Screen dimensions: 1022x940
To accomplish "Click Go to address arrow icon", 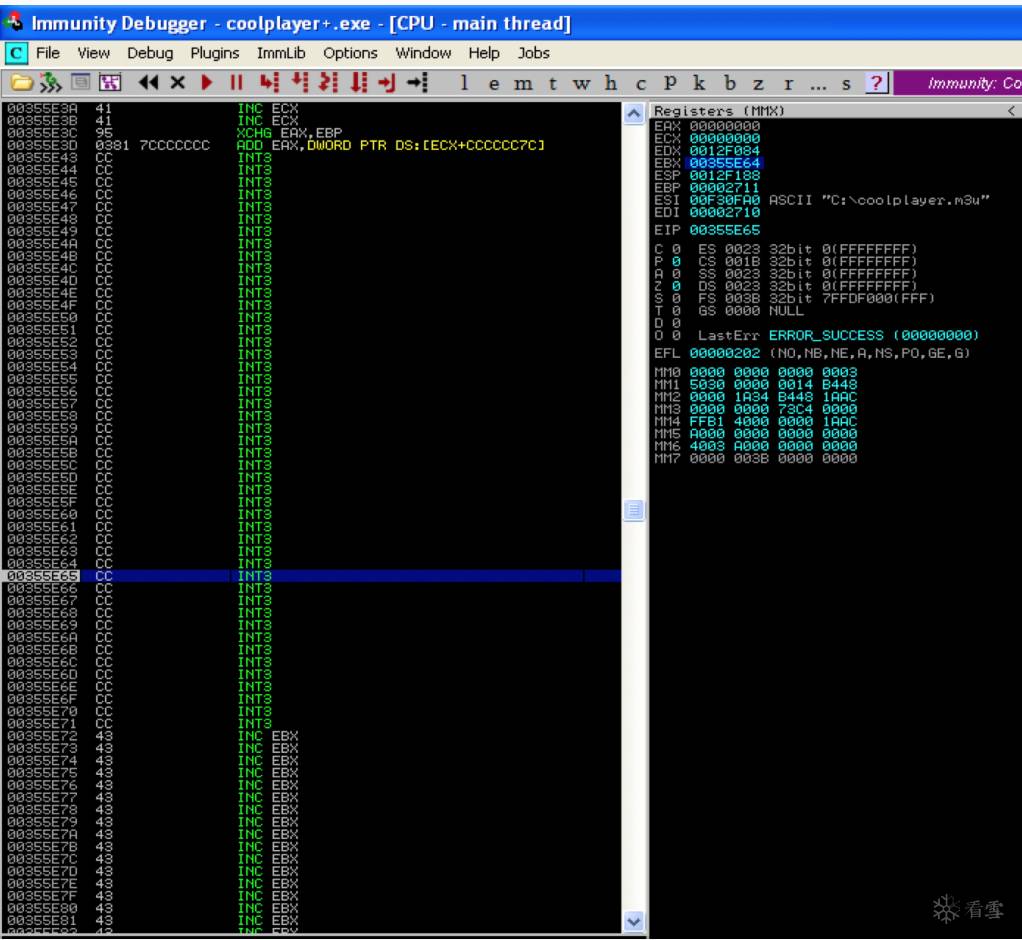I will point(417,82).
